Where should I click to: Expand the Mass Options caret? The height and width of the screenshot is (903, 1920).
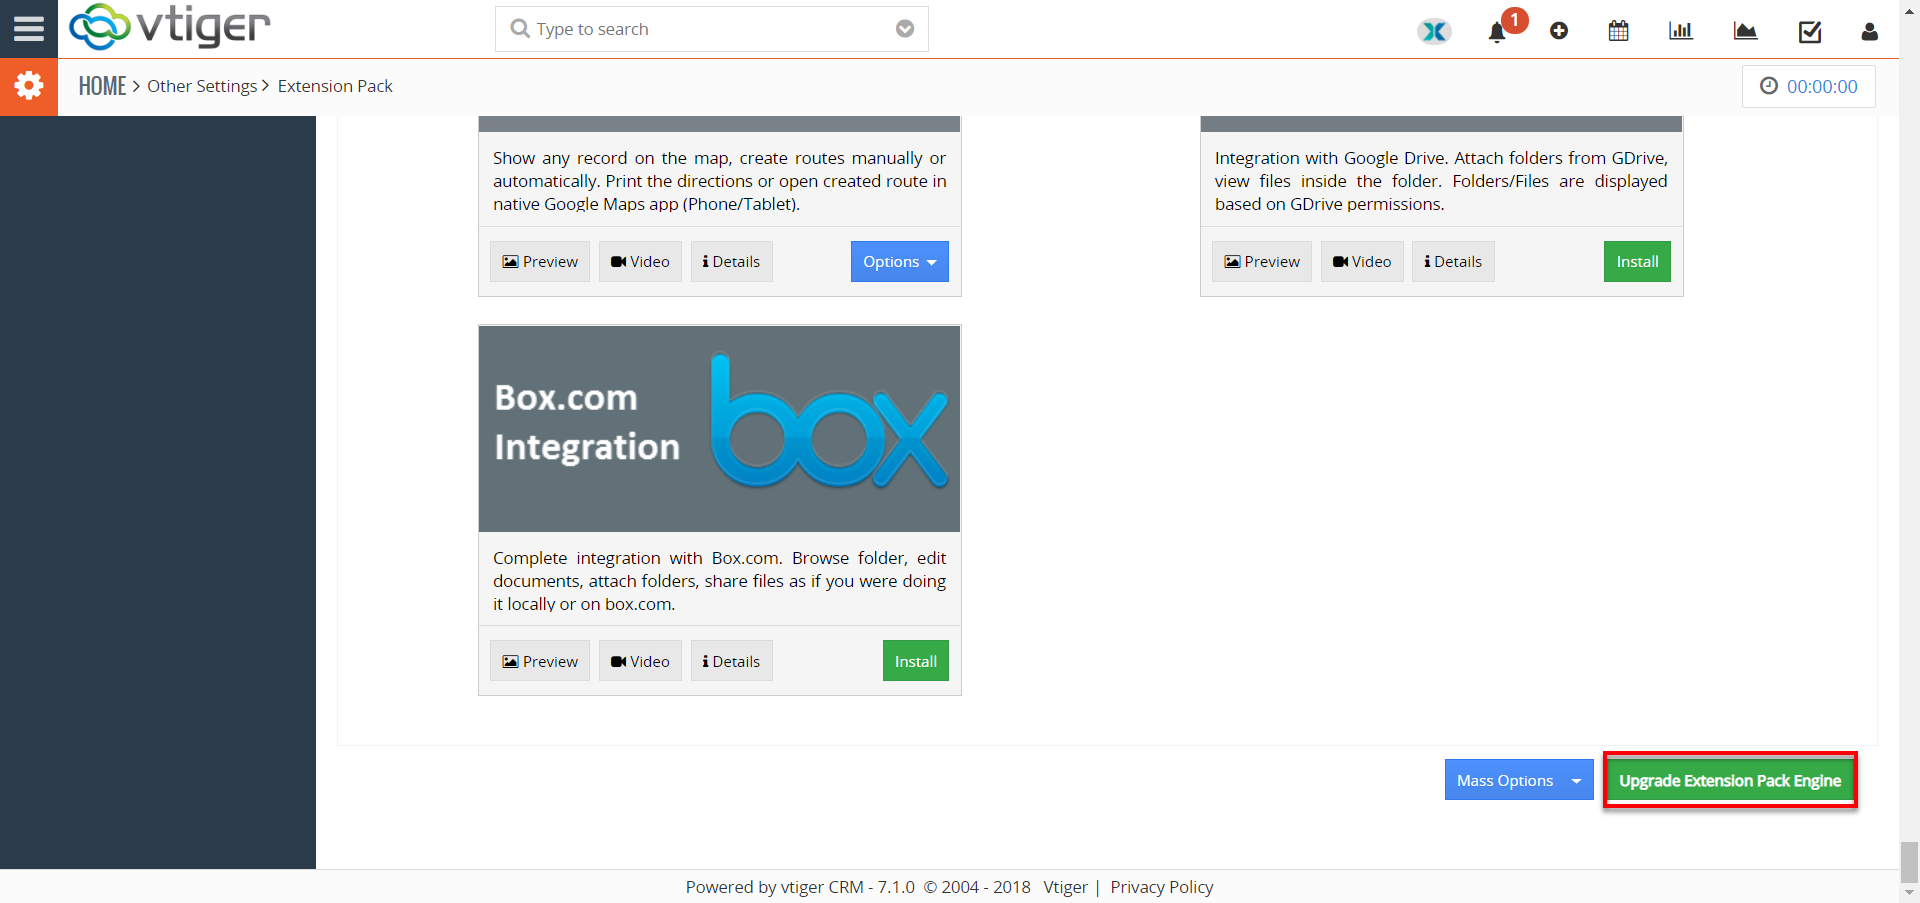[1577, 780]
